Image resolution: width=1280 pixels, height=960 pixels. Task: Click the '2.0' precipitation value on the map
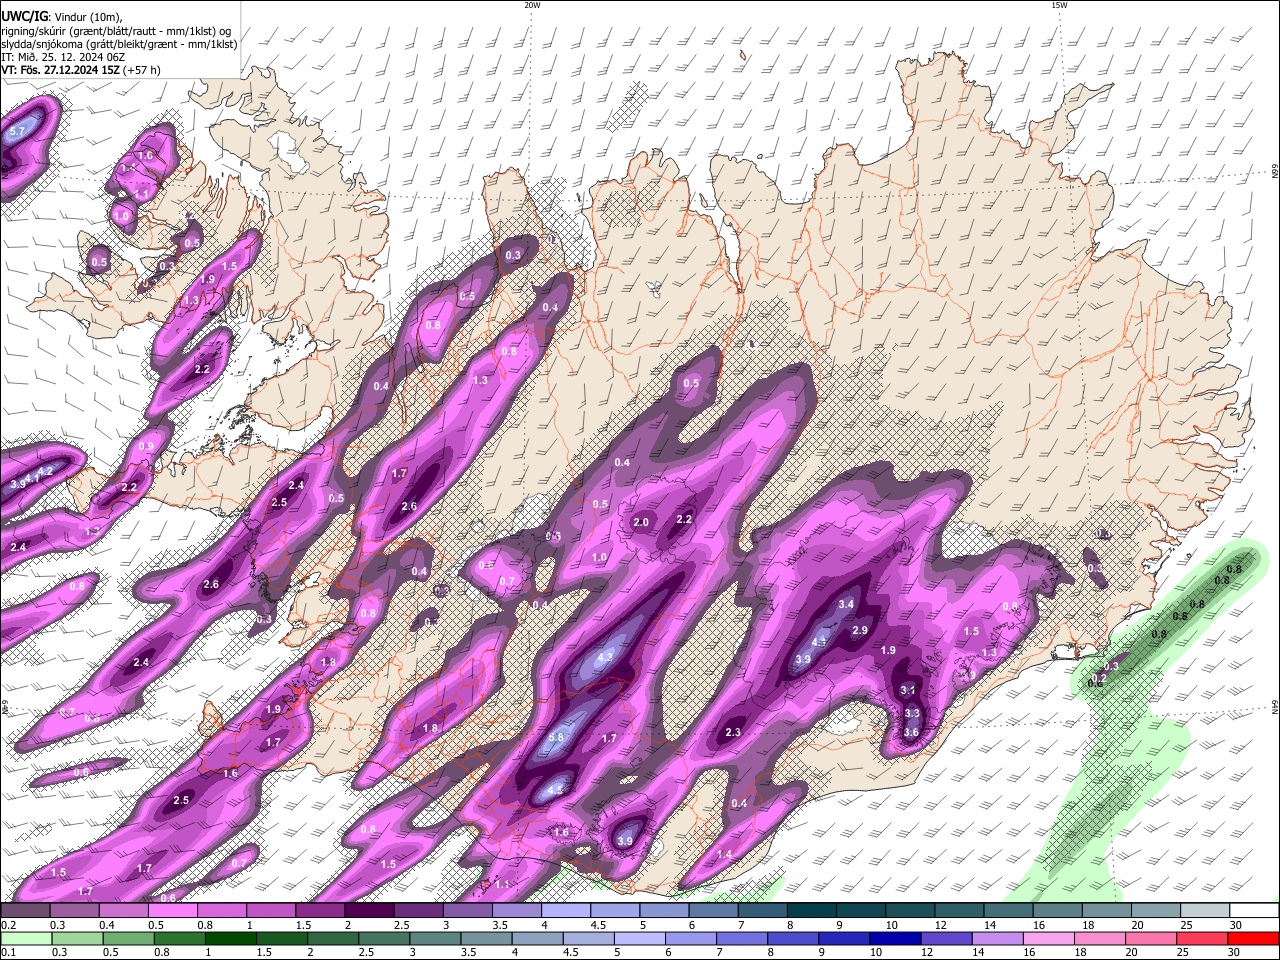(642, 523)
